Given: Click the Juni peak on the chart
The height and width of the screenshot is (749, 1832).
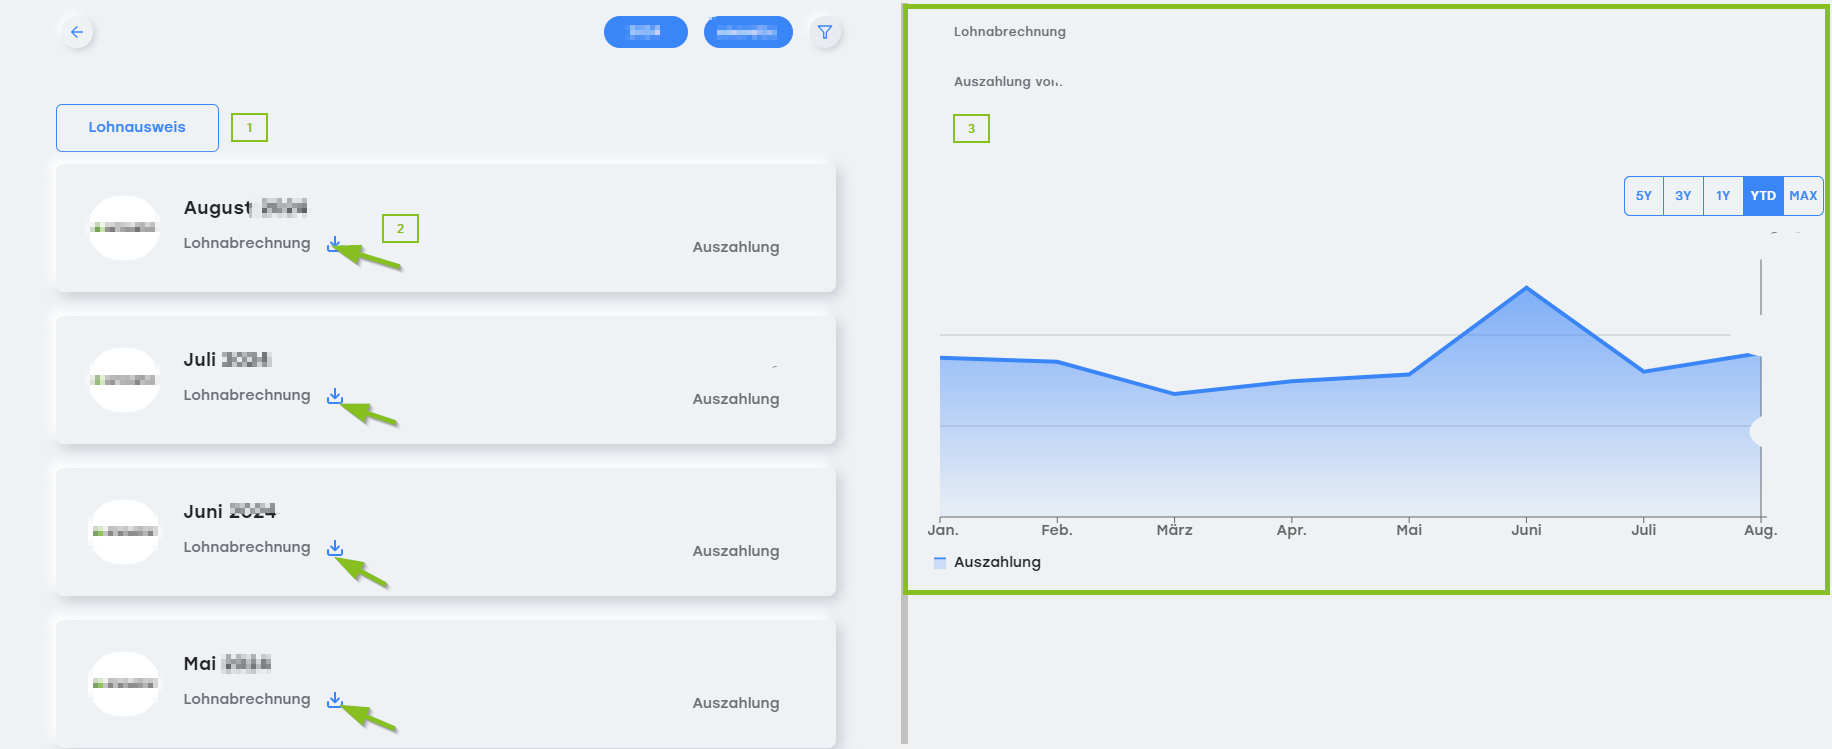Looking at the screenshot, I should (x=1526, y=288).
